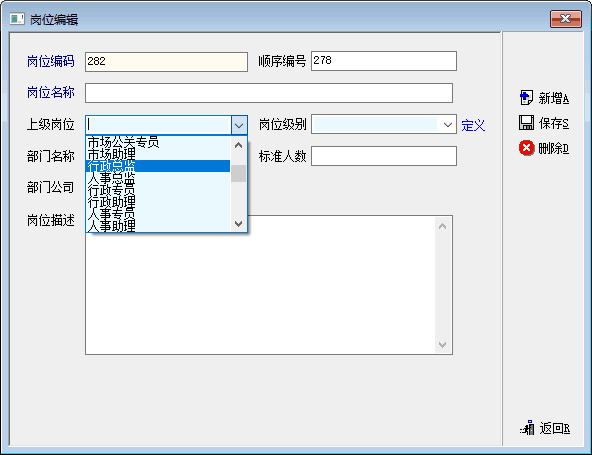Image resolution: width=592 pixels, height=455 pixels.
Task: Click dropdown list scroll-down arrow
Action: click(238, 224)
